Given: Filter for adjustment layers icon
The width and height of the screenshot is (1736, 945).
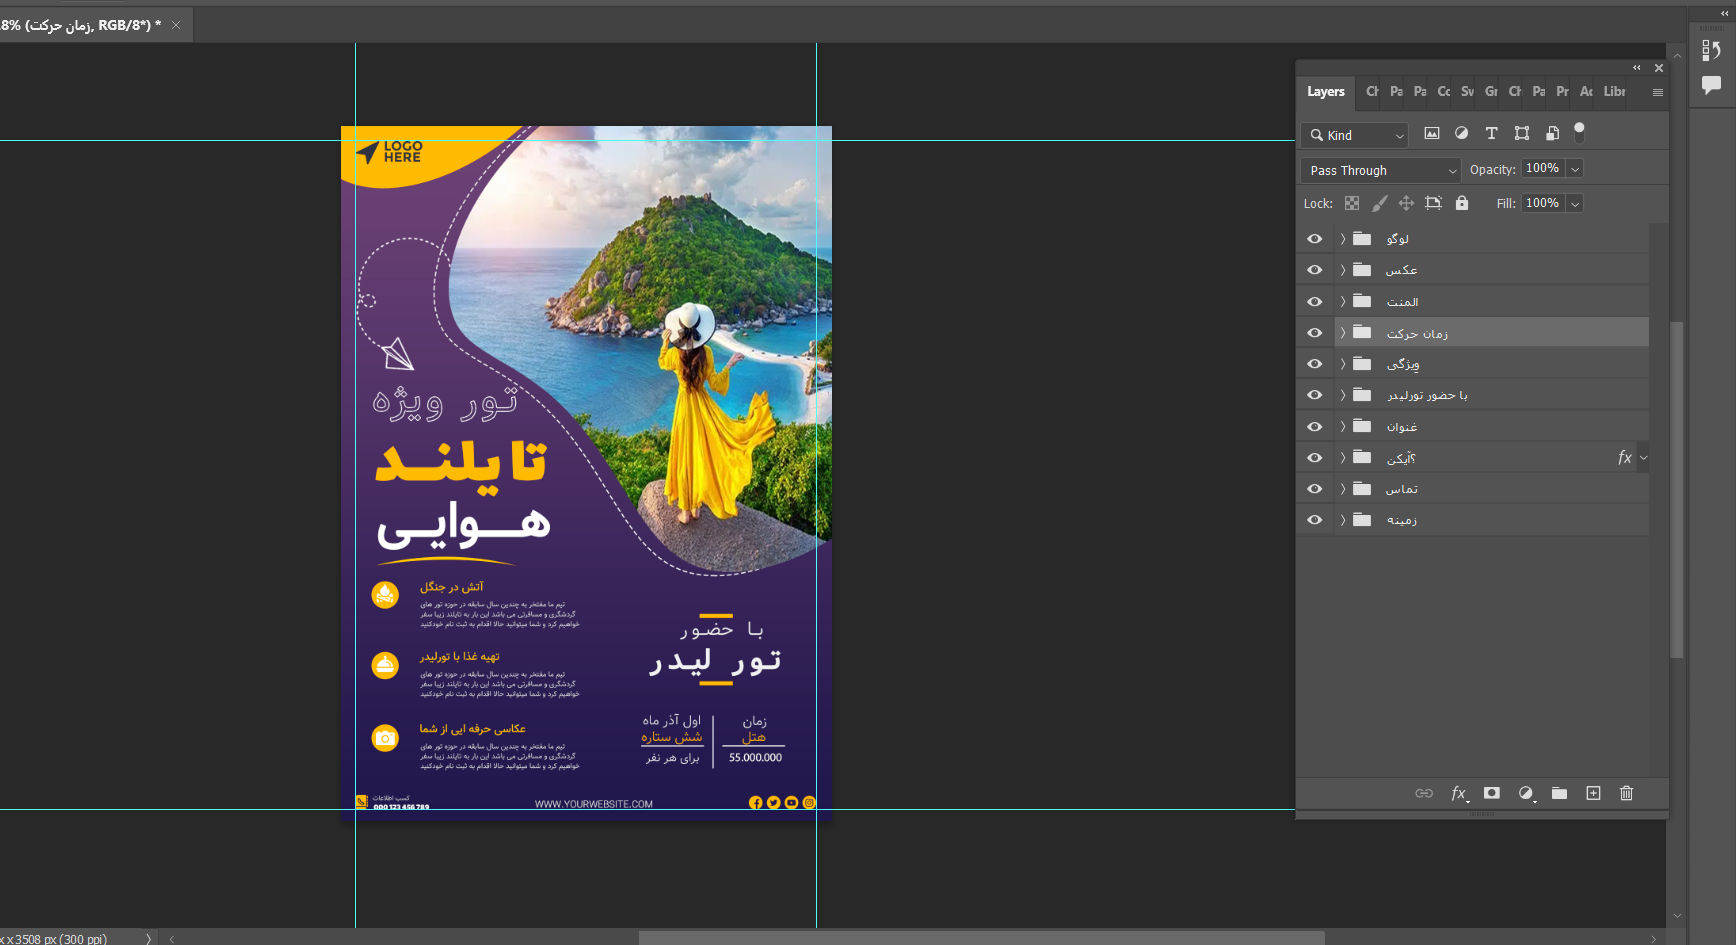Looking at the screenshot, I should (x=1461, y=133).
